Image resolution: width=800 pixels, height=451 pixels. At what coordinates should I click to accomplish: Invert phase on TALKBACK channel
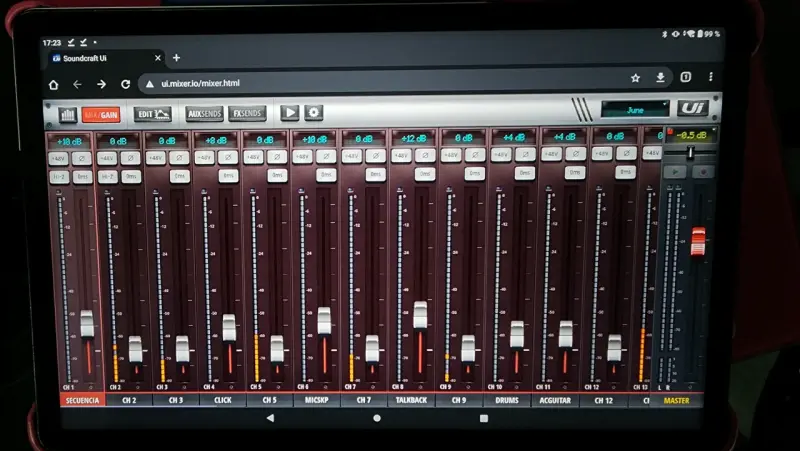click(x=425, y=156)
